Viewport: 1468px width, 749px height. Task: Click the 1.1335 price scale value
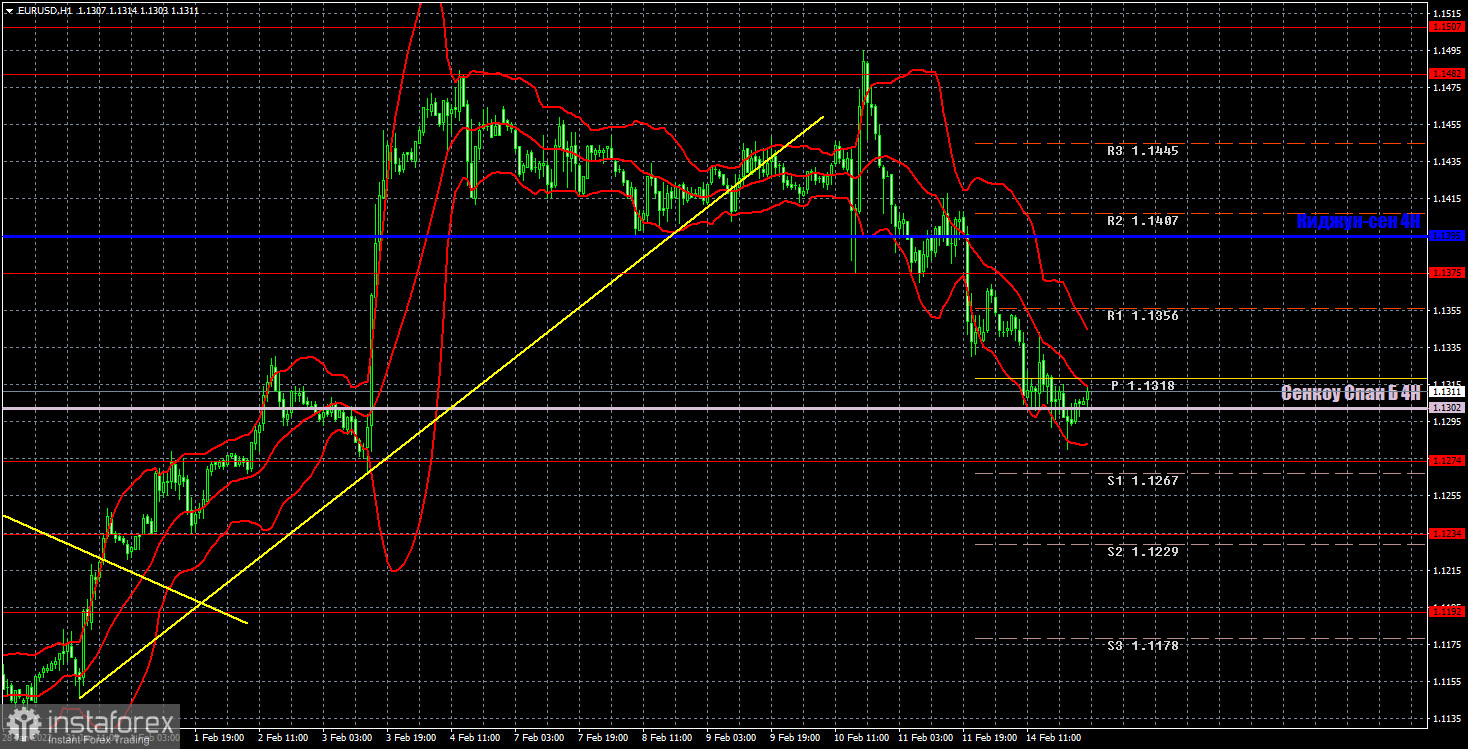point(1447,348)
